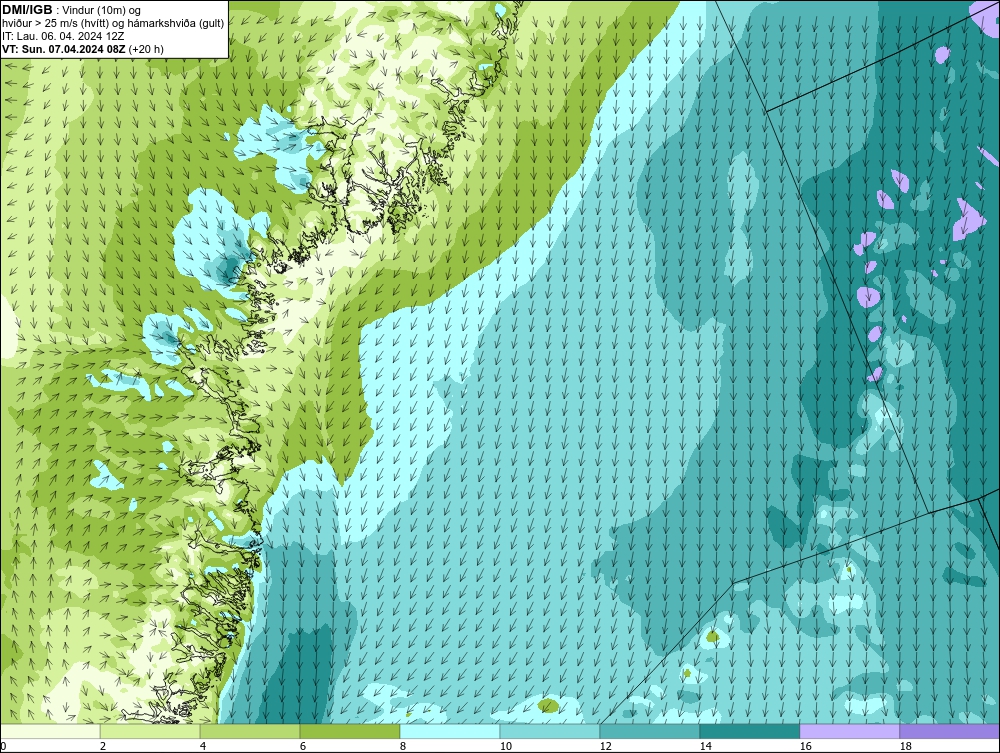The image size is (1000, 753).
Task: Click the 4–6 m/s legend color swatch
Action: (250, 731)
